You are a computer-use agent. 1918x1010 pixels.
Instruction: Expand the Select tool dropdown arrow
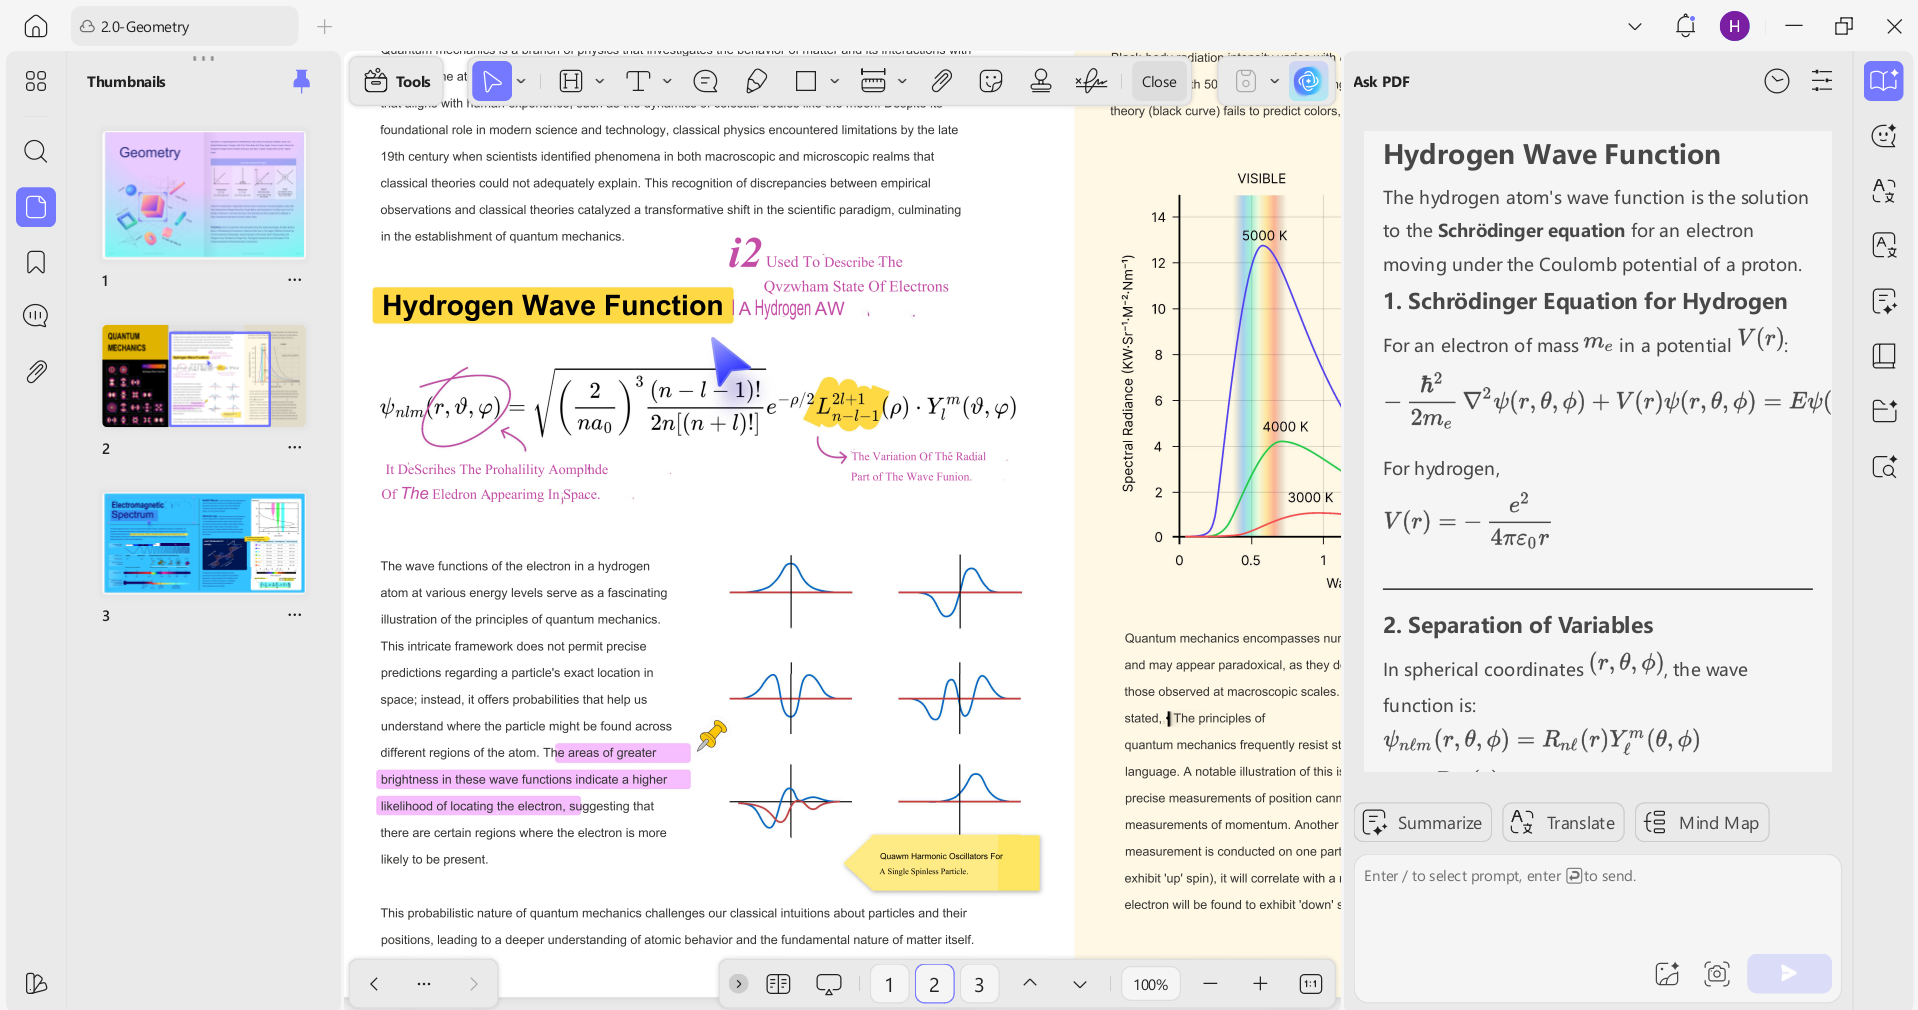click(522, 81)
